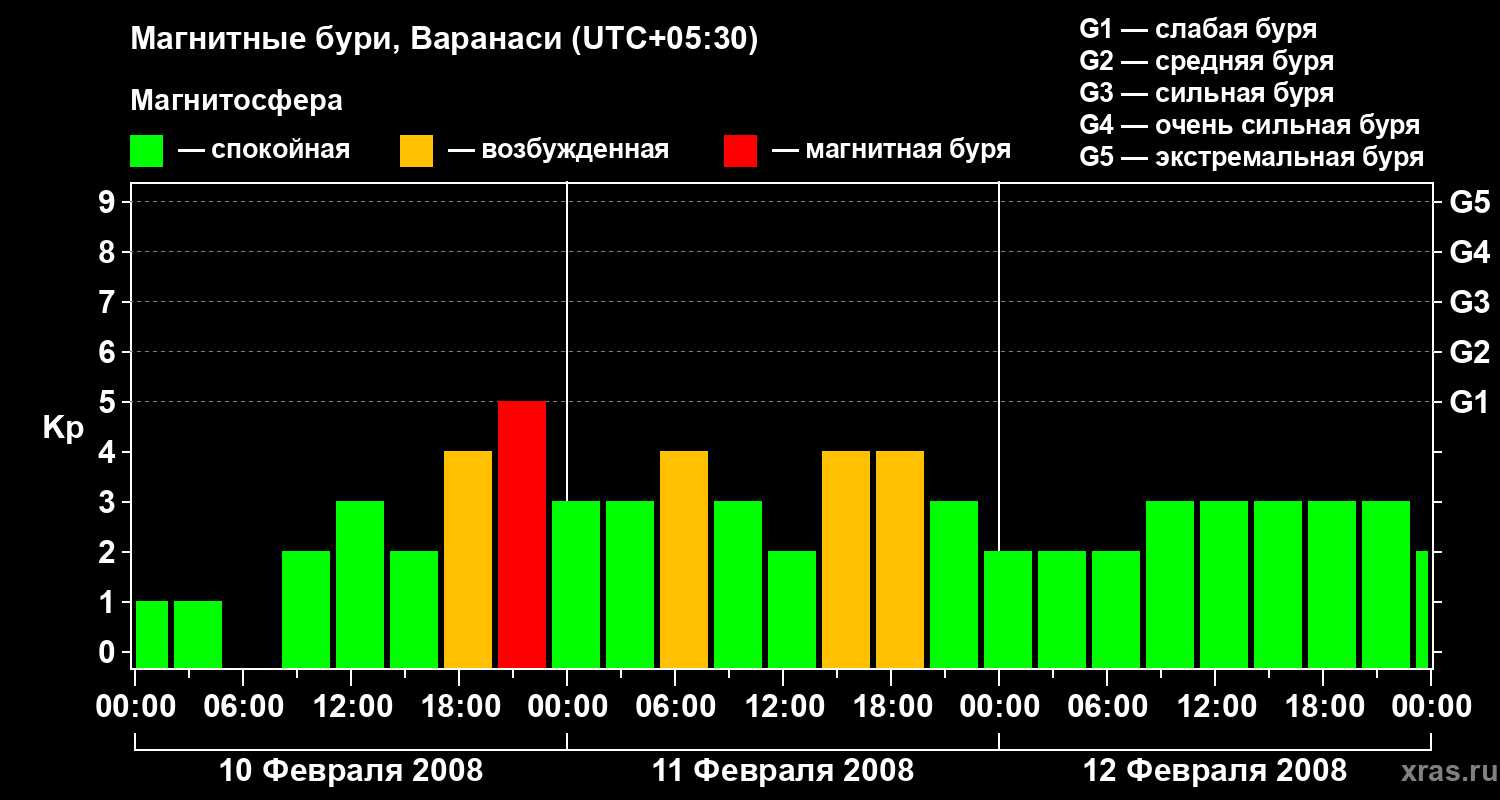Viewport: 1500px width, 800px height.
Task: Click the 'Kp' axis title
Action: [x=64, y=428]
